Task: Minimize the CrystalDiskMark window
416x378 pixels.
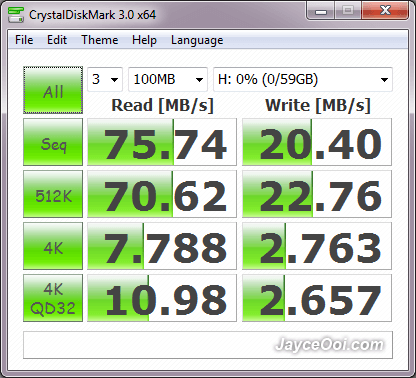Action: coord(321,11)
